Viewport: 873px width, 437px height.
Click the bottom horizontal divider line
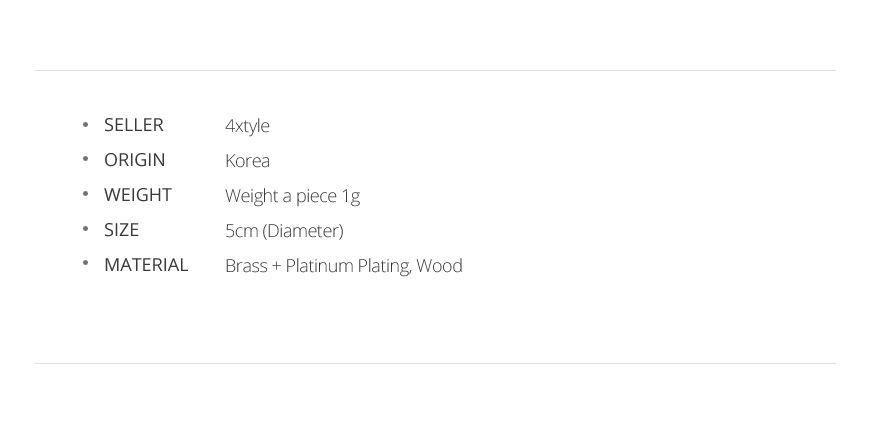(435, 363)
